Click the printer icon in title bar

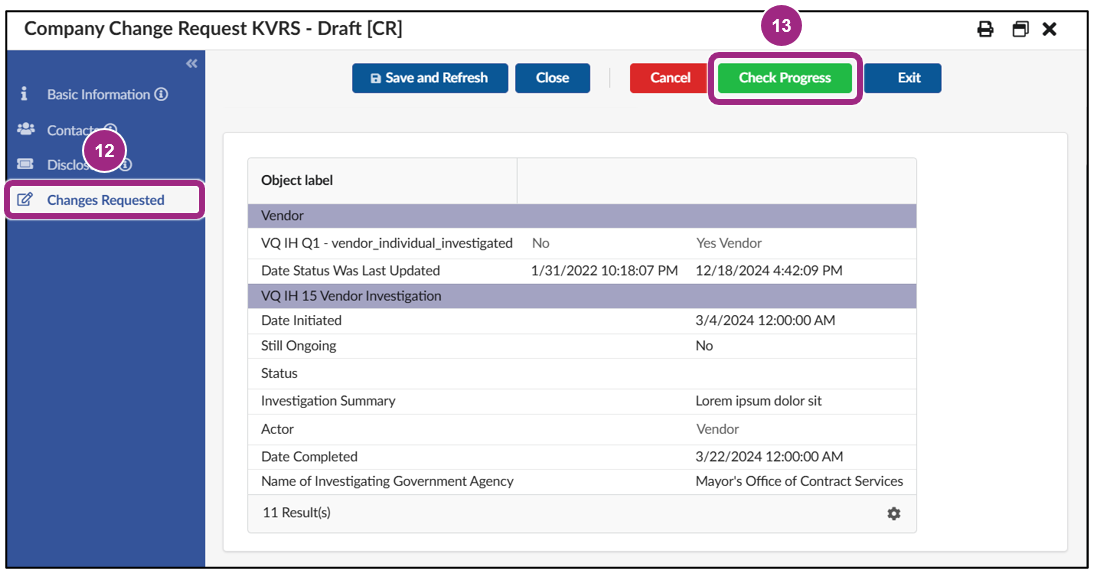click(985, 29)
